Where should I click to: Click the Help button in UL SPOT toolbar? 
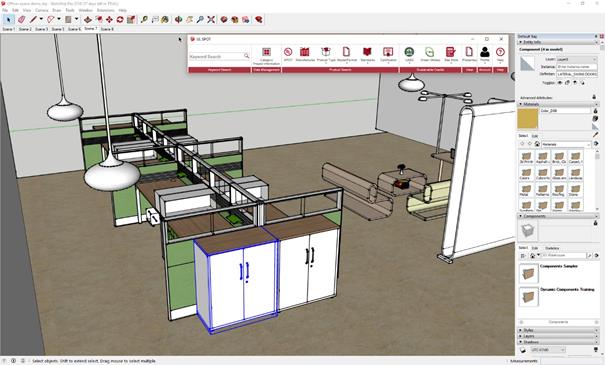(500, 54)
